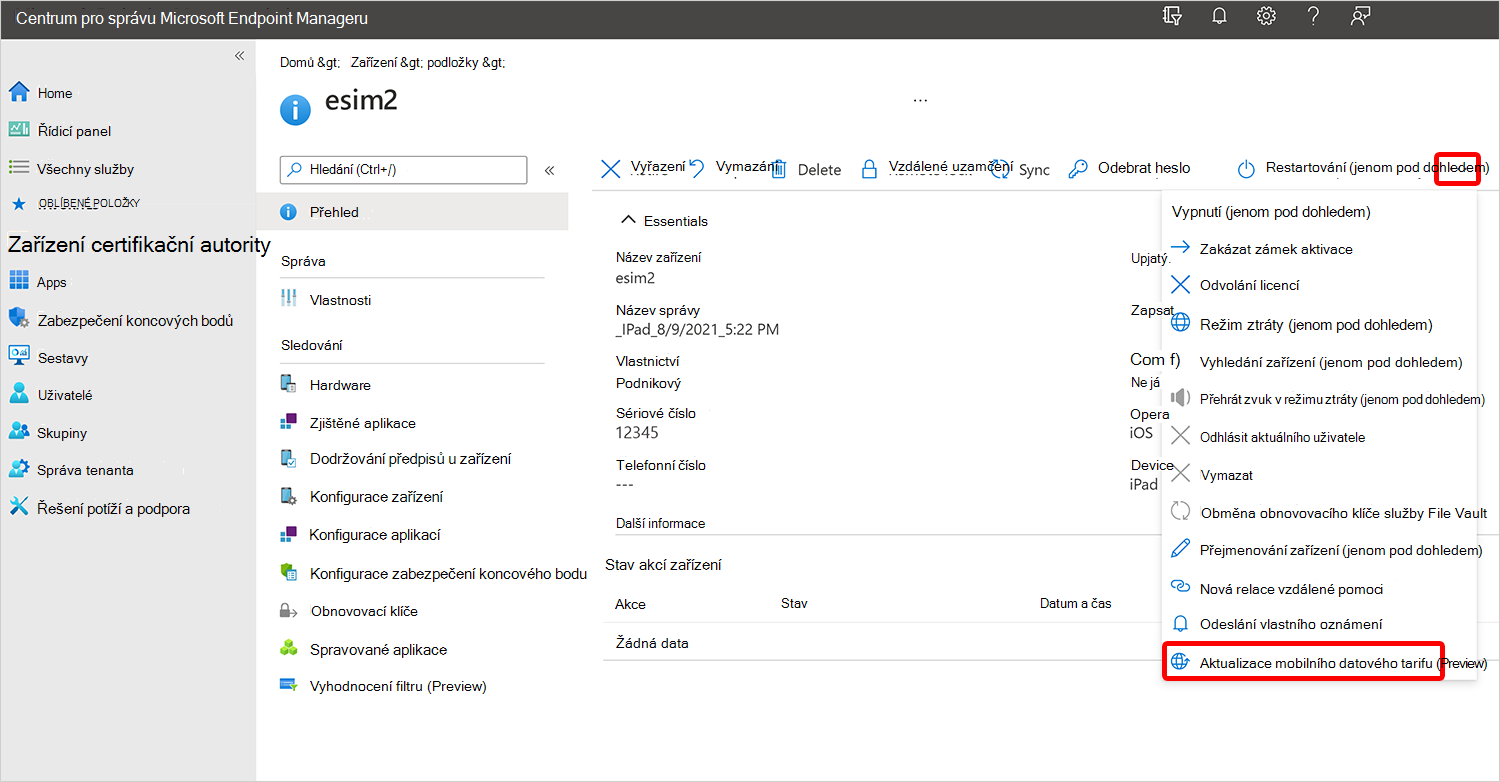The height and width of the screenshot is (782, 1500).
Task: Click the Zařízení breadcrumb link
Action: click(x=374, y=62)
